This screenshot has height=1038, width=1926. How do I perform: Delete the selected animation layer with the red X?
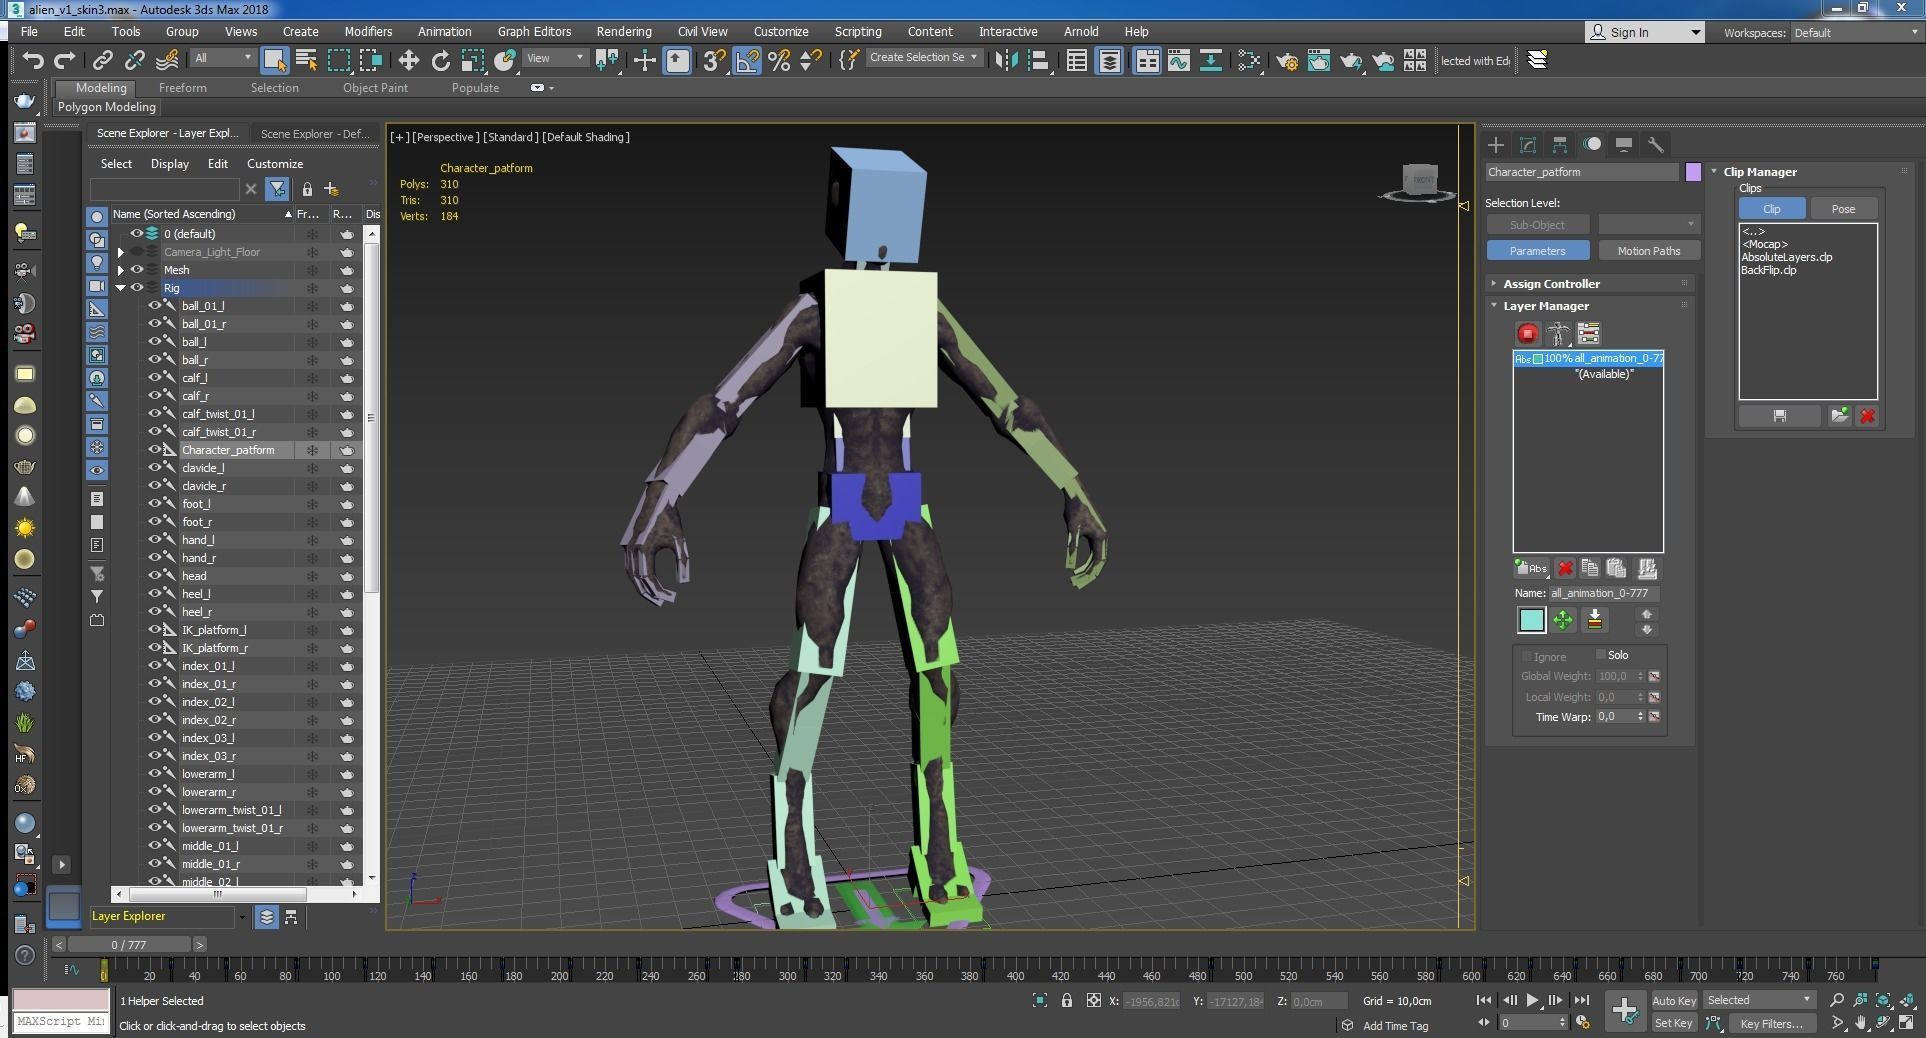(1565, 569)
